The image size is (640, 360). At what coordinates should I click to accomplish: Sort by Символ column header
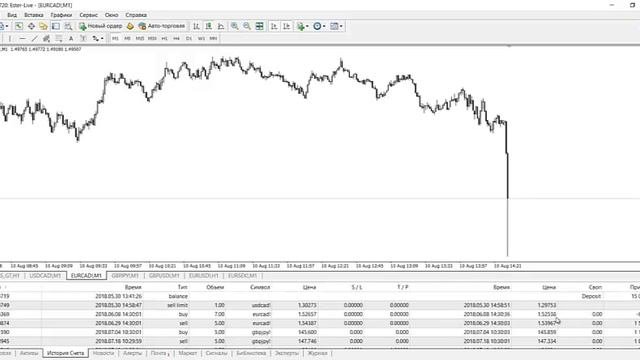point(260,287)
